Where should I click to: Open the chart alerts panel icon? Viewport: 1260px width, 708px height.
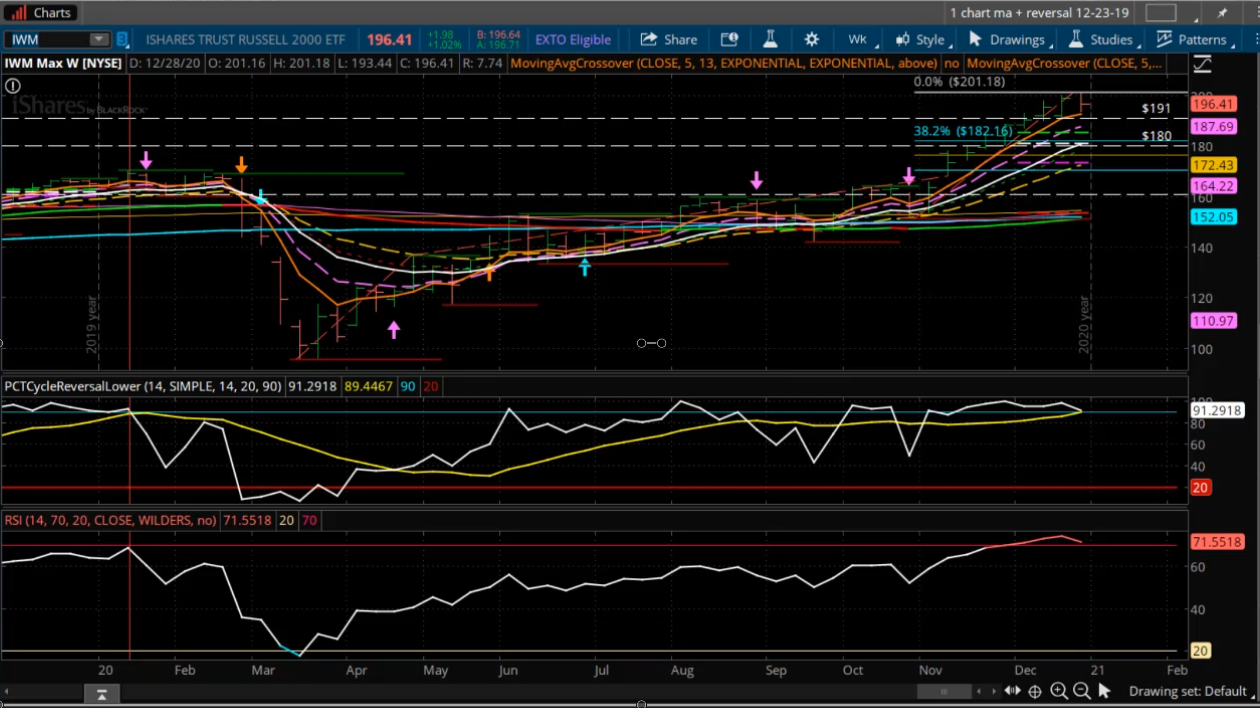point(729,39)
